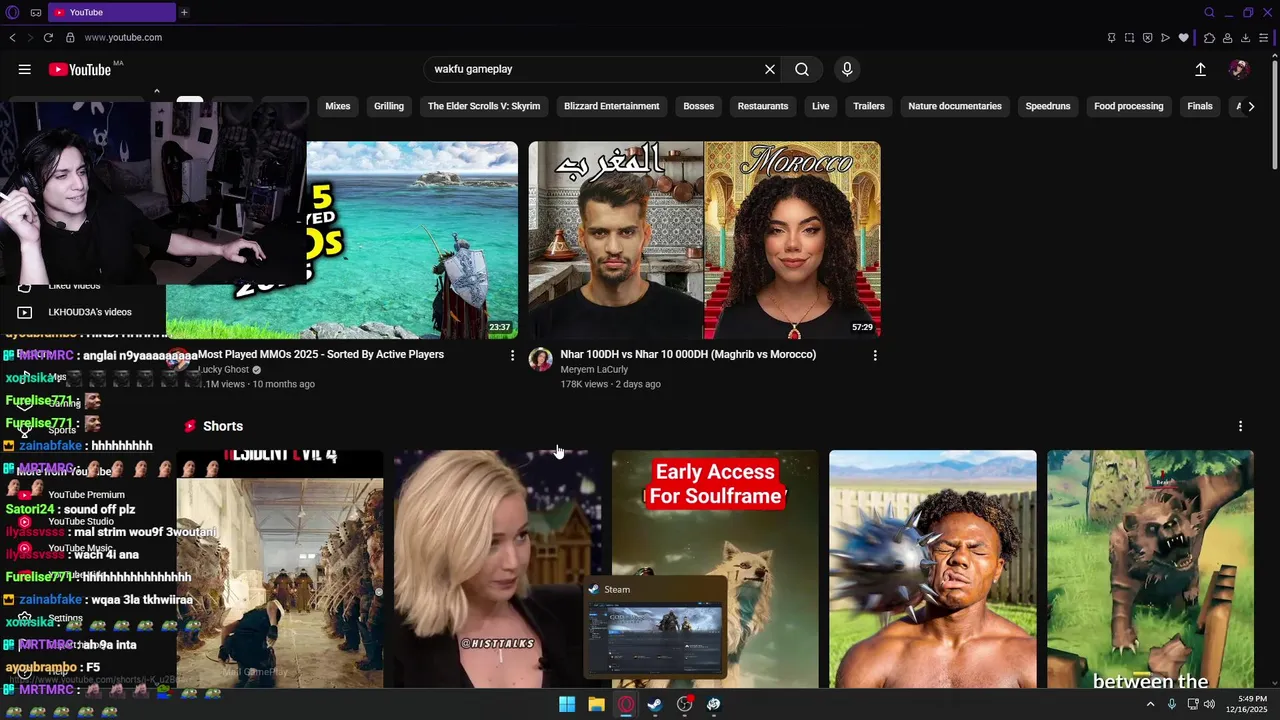Open the browser profile account icon
The width and height of the screenshot is (1280, 720).
click(x=1227, y=38)
